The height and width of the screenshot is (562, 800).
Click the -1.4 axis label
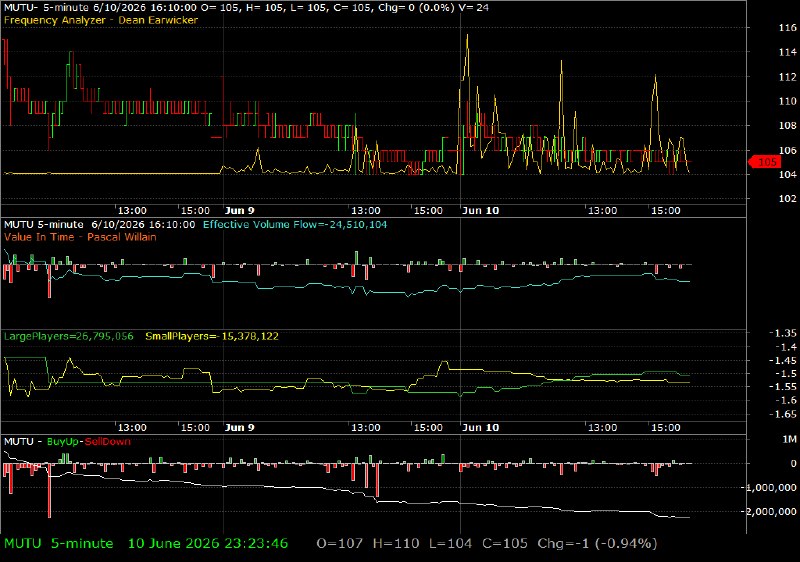point(786,347)
